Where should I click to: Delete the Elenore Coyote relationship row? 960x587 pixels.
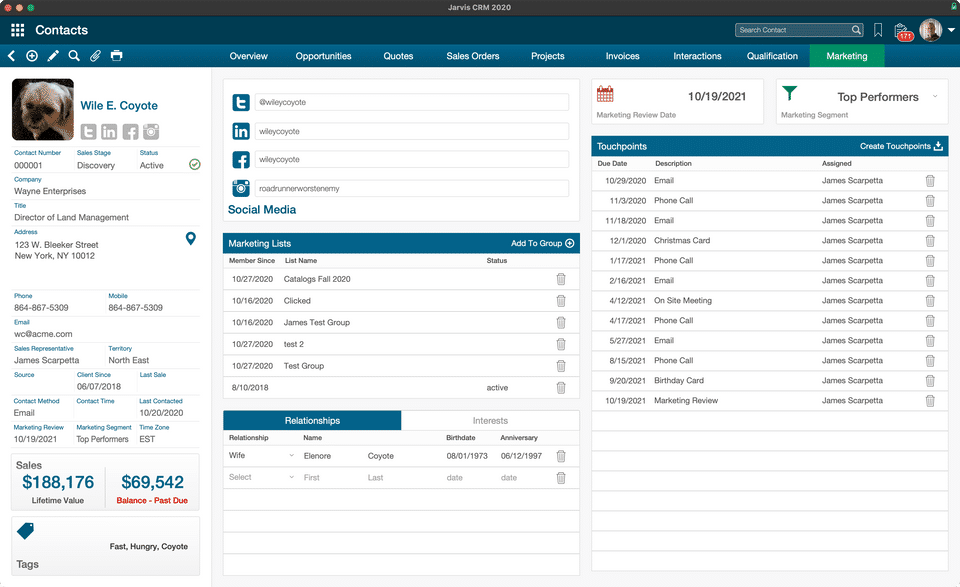561,456
